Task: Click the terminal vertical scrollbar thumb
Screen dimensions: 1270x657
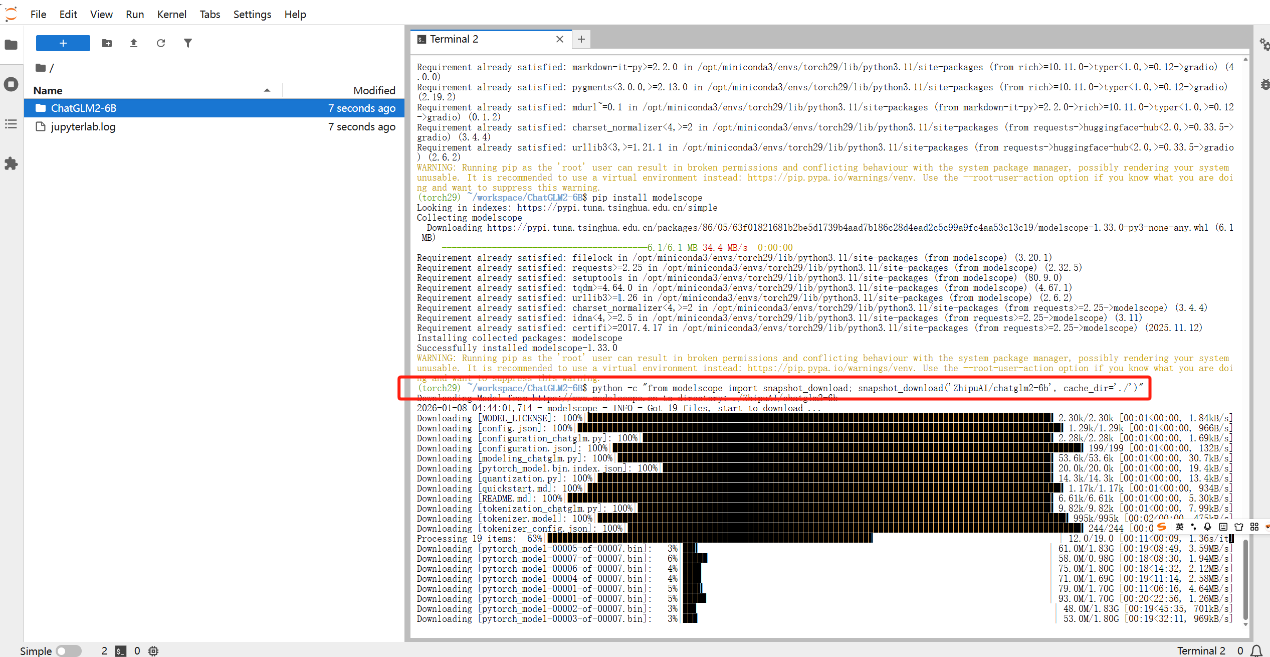Action: tap(1245, 578)
